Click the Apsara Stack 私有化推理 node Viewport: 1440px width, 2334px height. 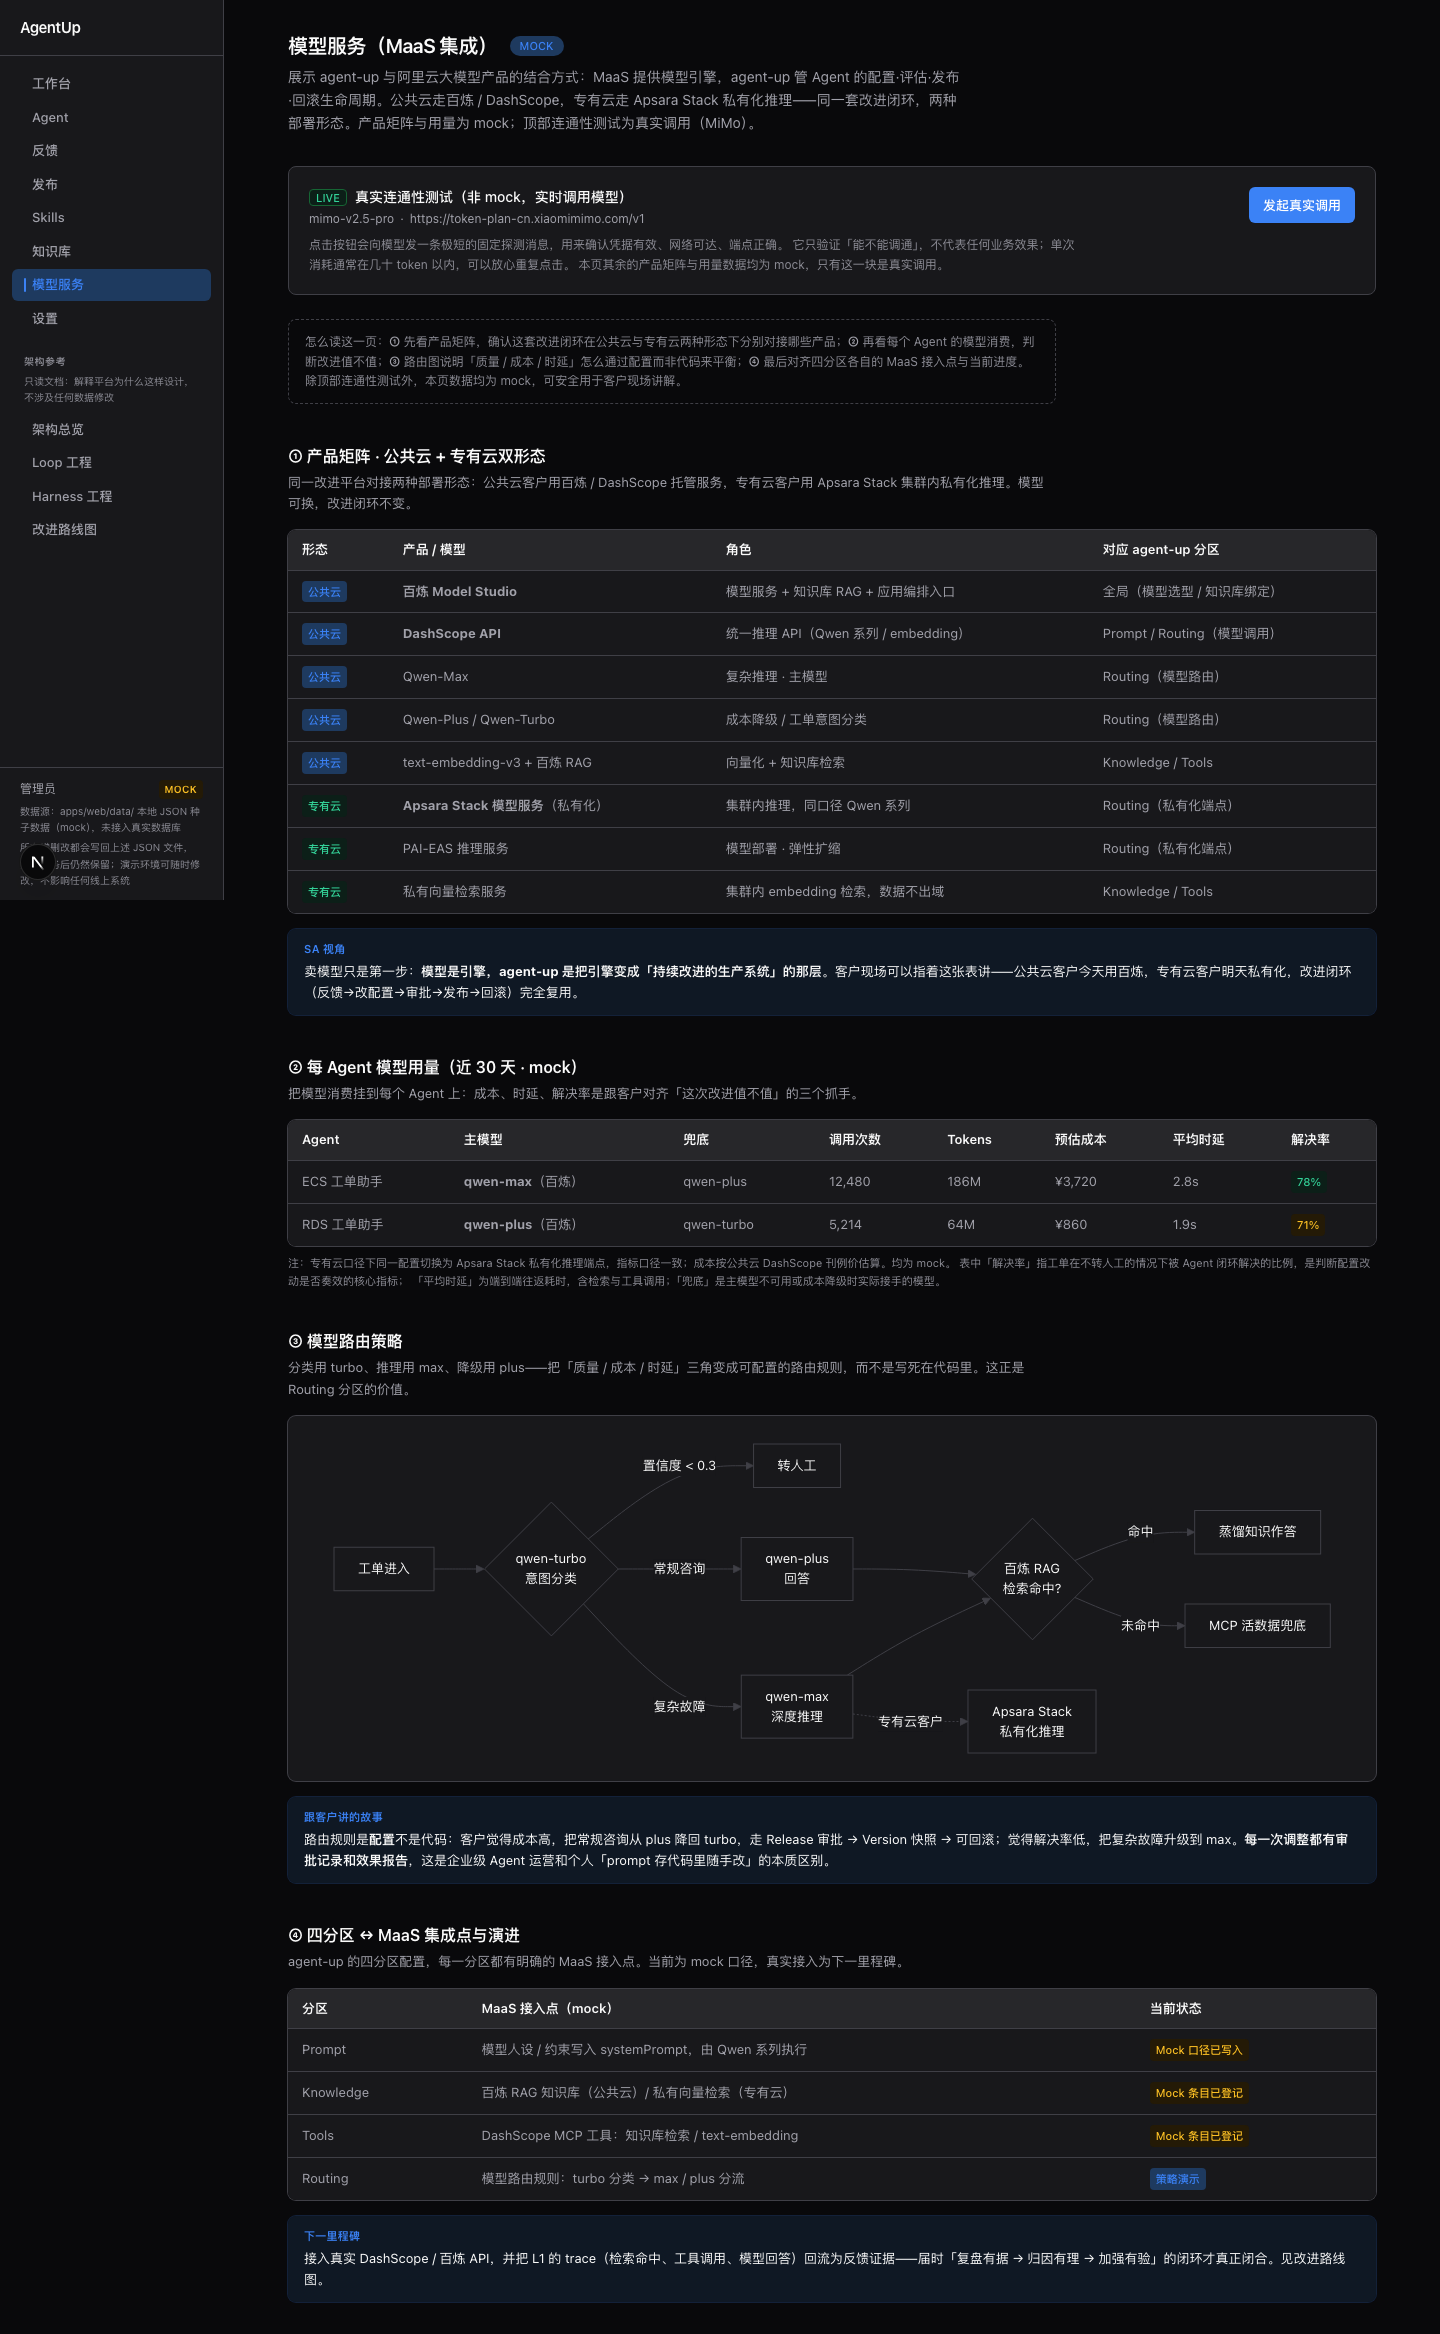point(1032,1722)
